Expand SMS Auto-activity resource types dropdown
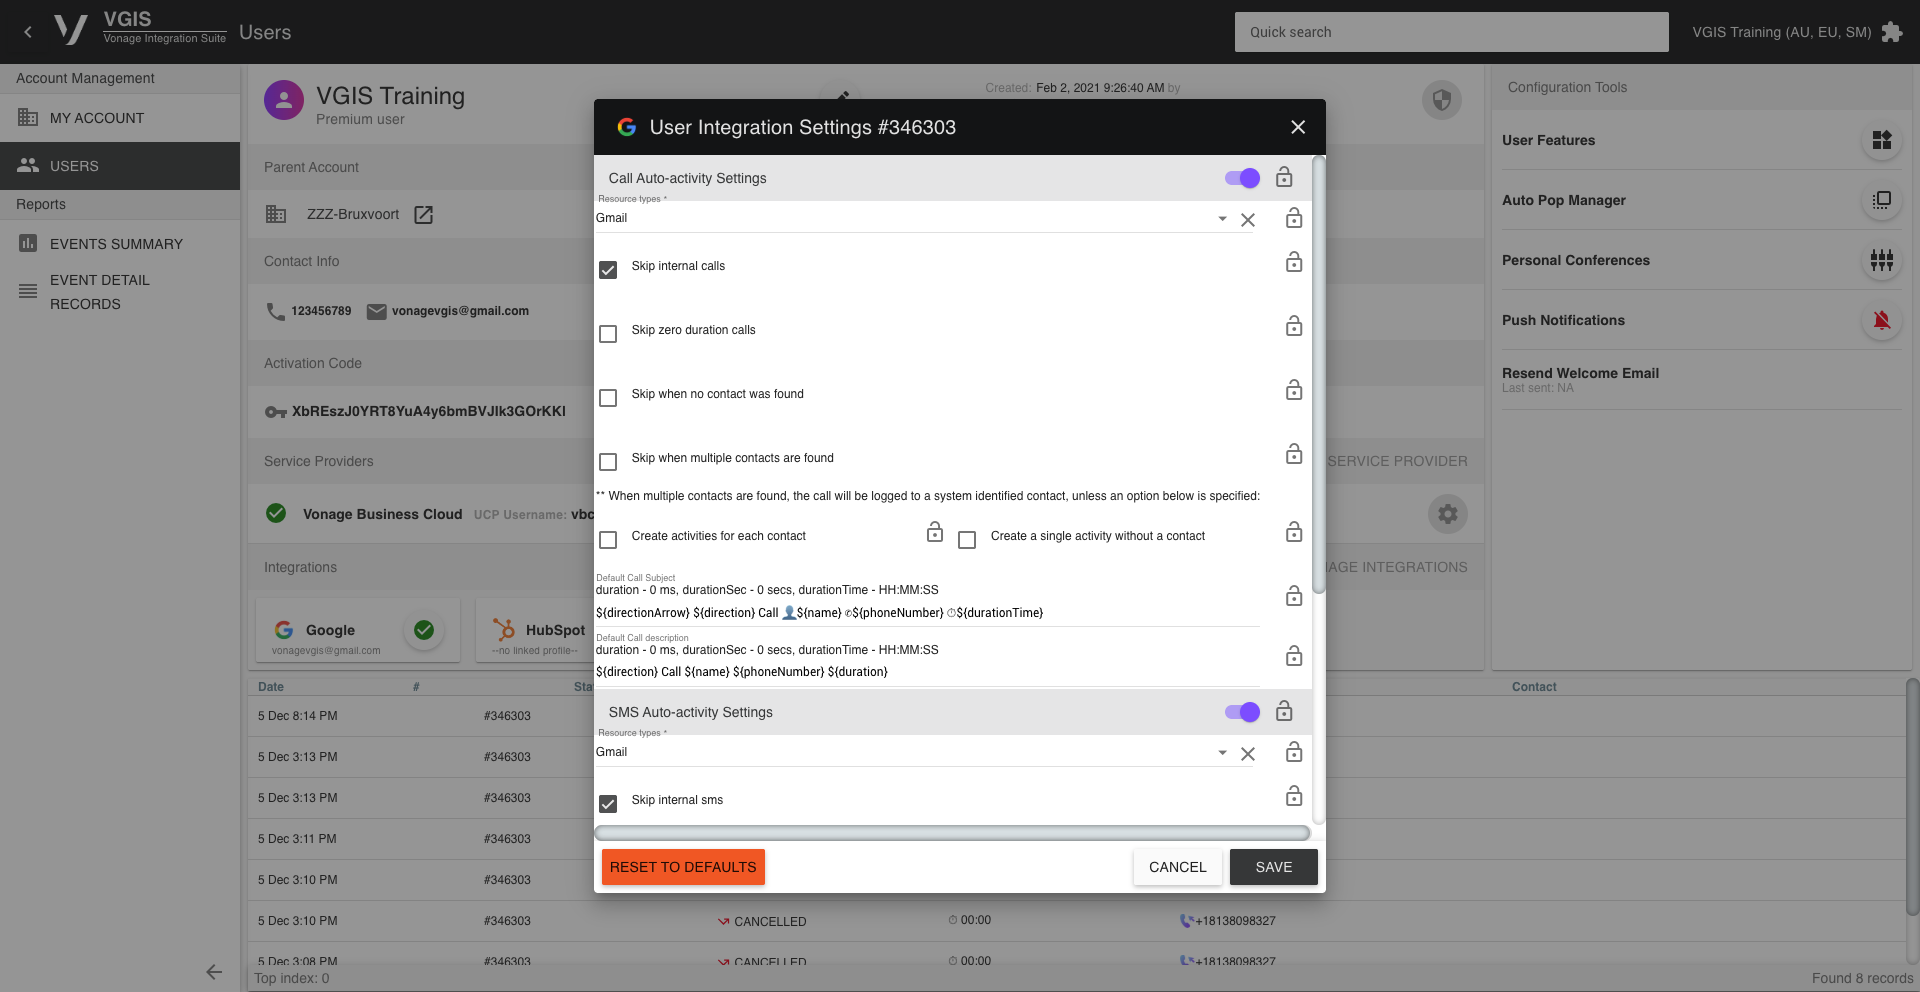This screenshot has width=1920, height=992. [1222, 753]
